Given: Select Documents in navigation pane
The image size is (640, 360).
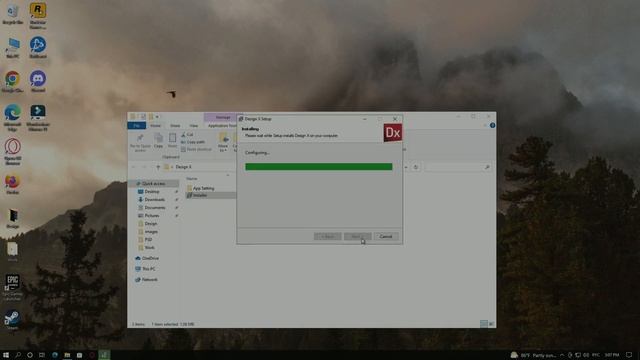Looking at the screenshot, I should [155, 207].
